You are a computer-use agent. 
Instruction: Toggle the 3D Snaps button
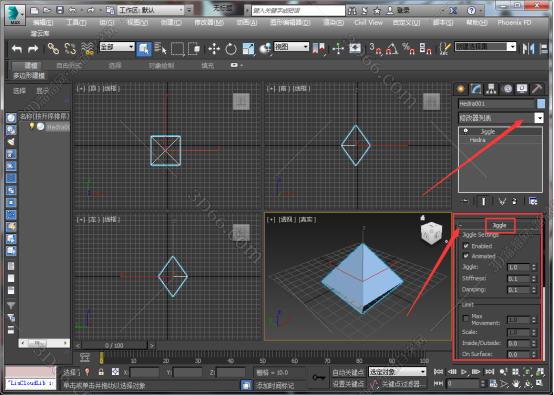tap(376, 49)
